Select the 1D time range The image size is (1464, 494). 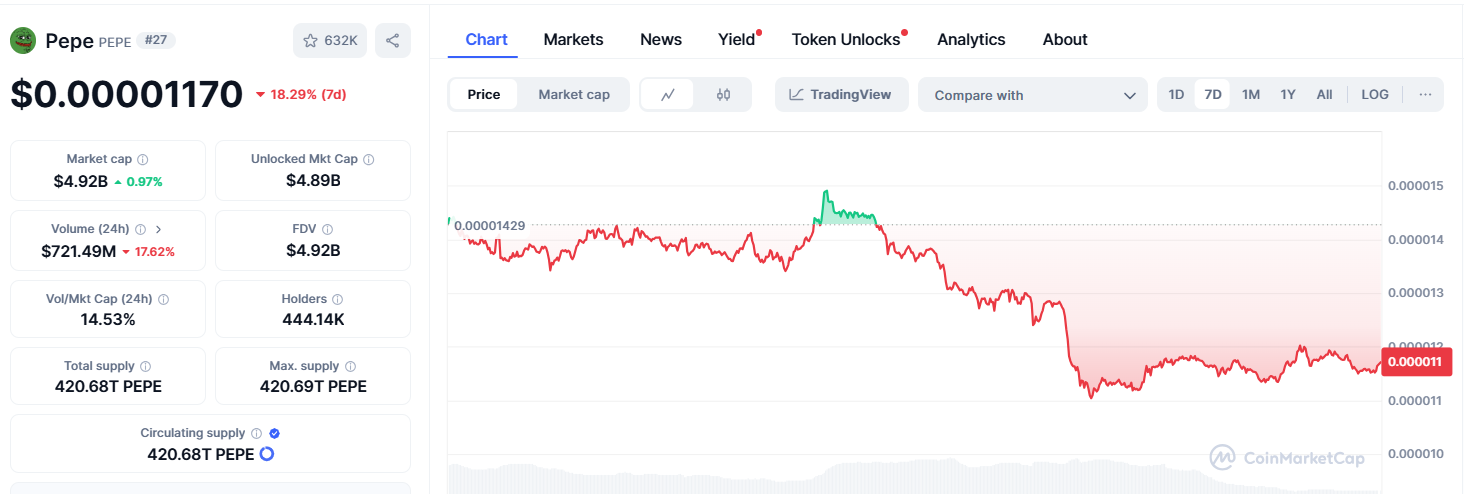click(x=1177, y=95)
